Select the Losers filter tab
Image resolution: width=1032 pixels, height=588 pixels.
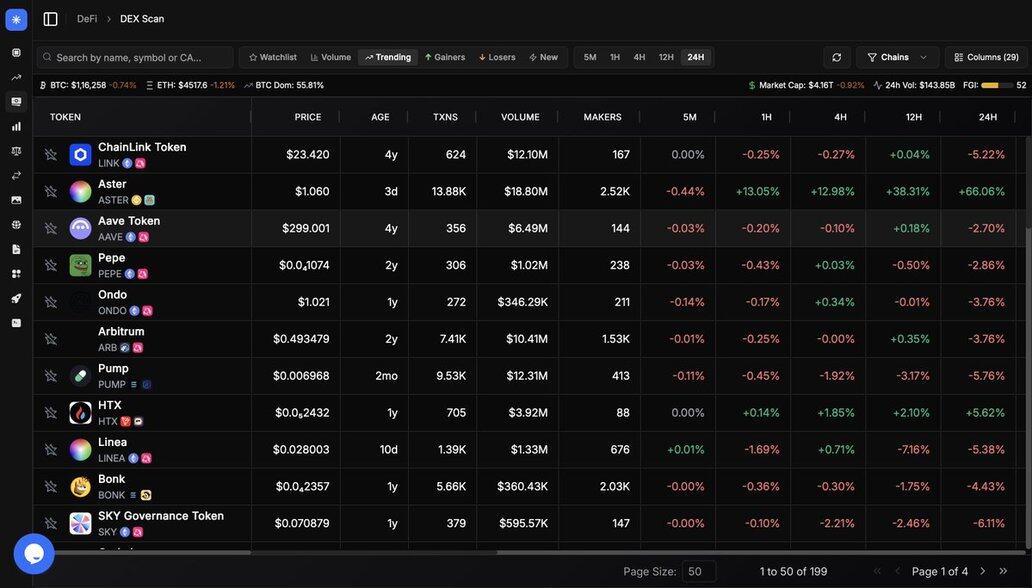(x=497, y=57)
